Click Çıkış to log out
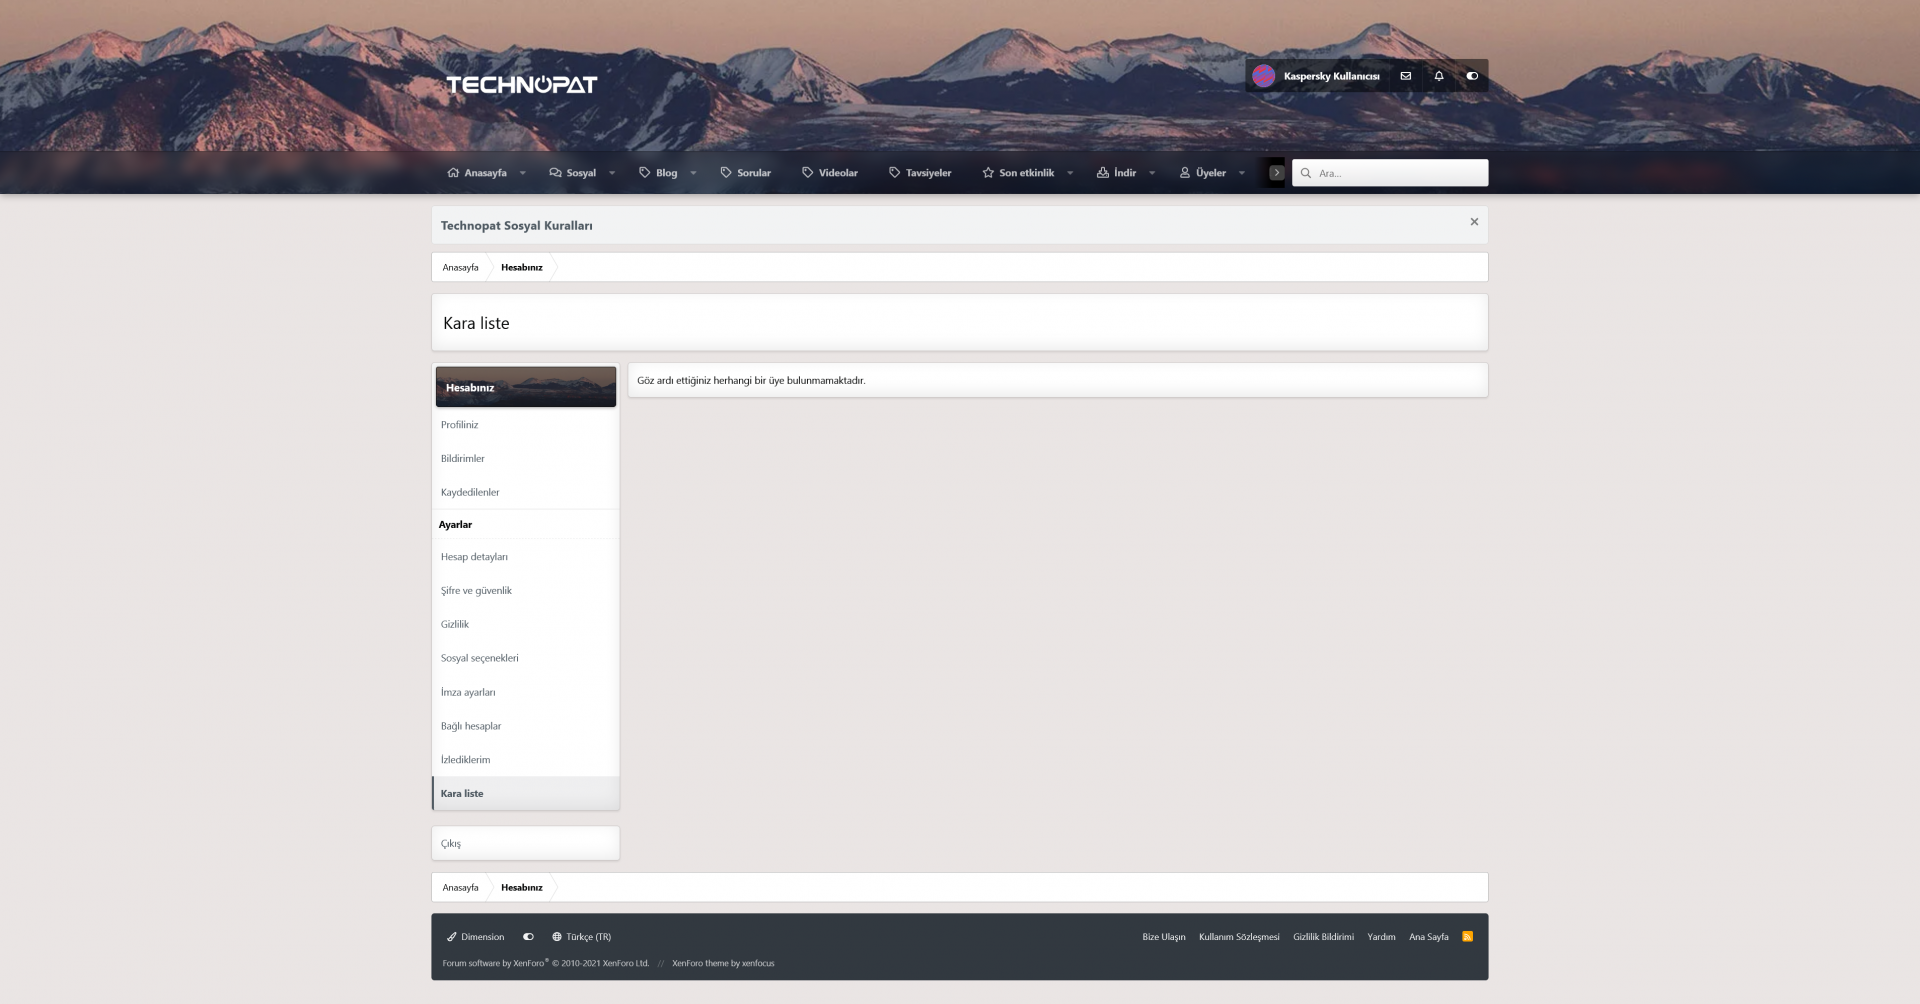 526,844
